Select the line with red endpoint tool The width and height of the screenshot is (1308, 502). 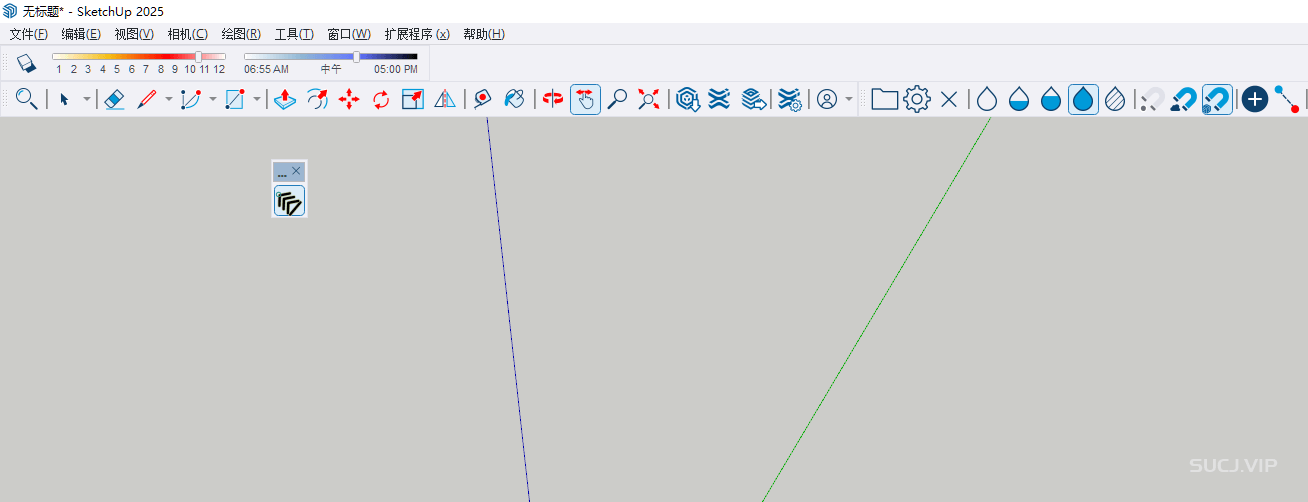click(1287, 99)
